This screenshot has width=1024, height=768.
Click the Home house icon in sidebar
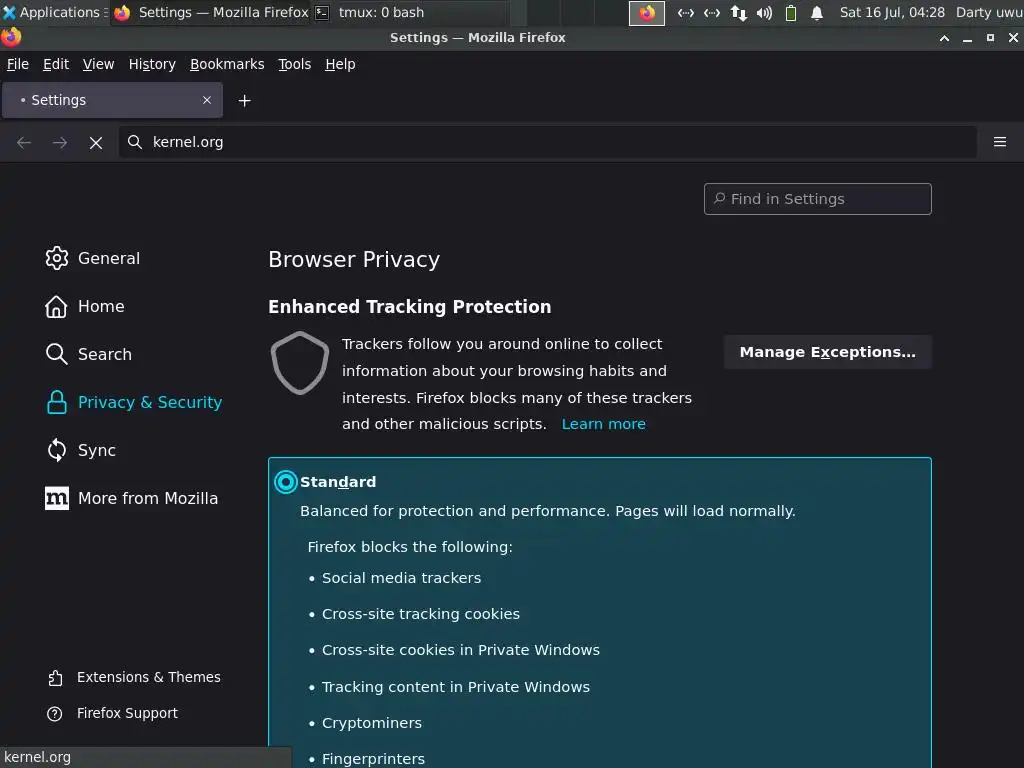click(x=57, y=306)
